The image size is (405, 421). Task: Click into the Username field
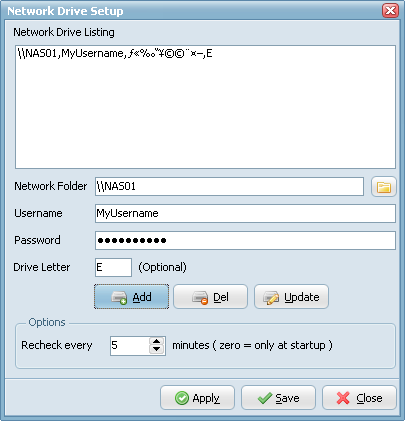click(245, 213)
